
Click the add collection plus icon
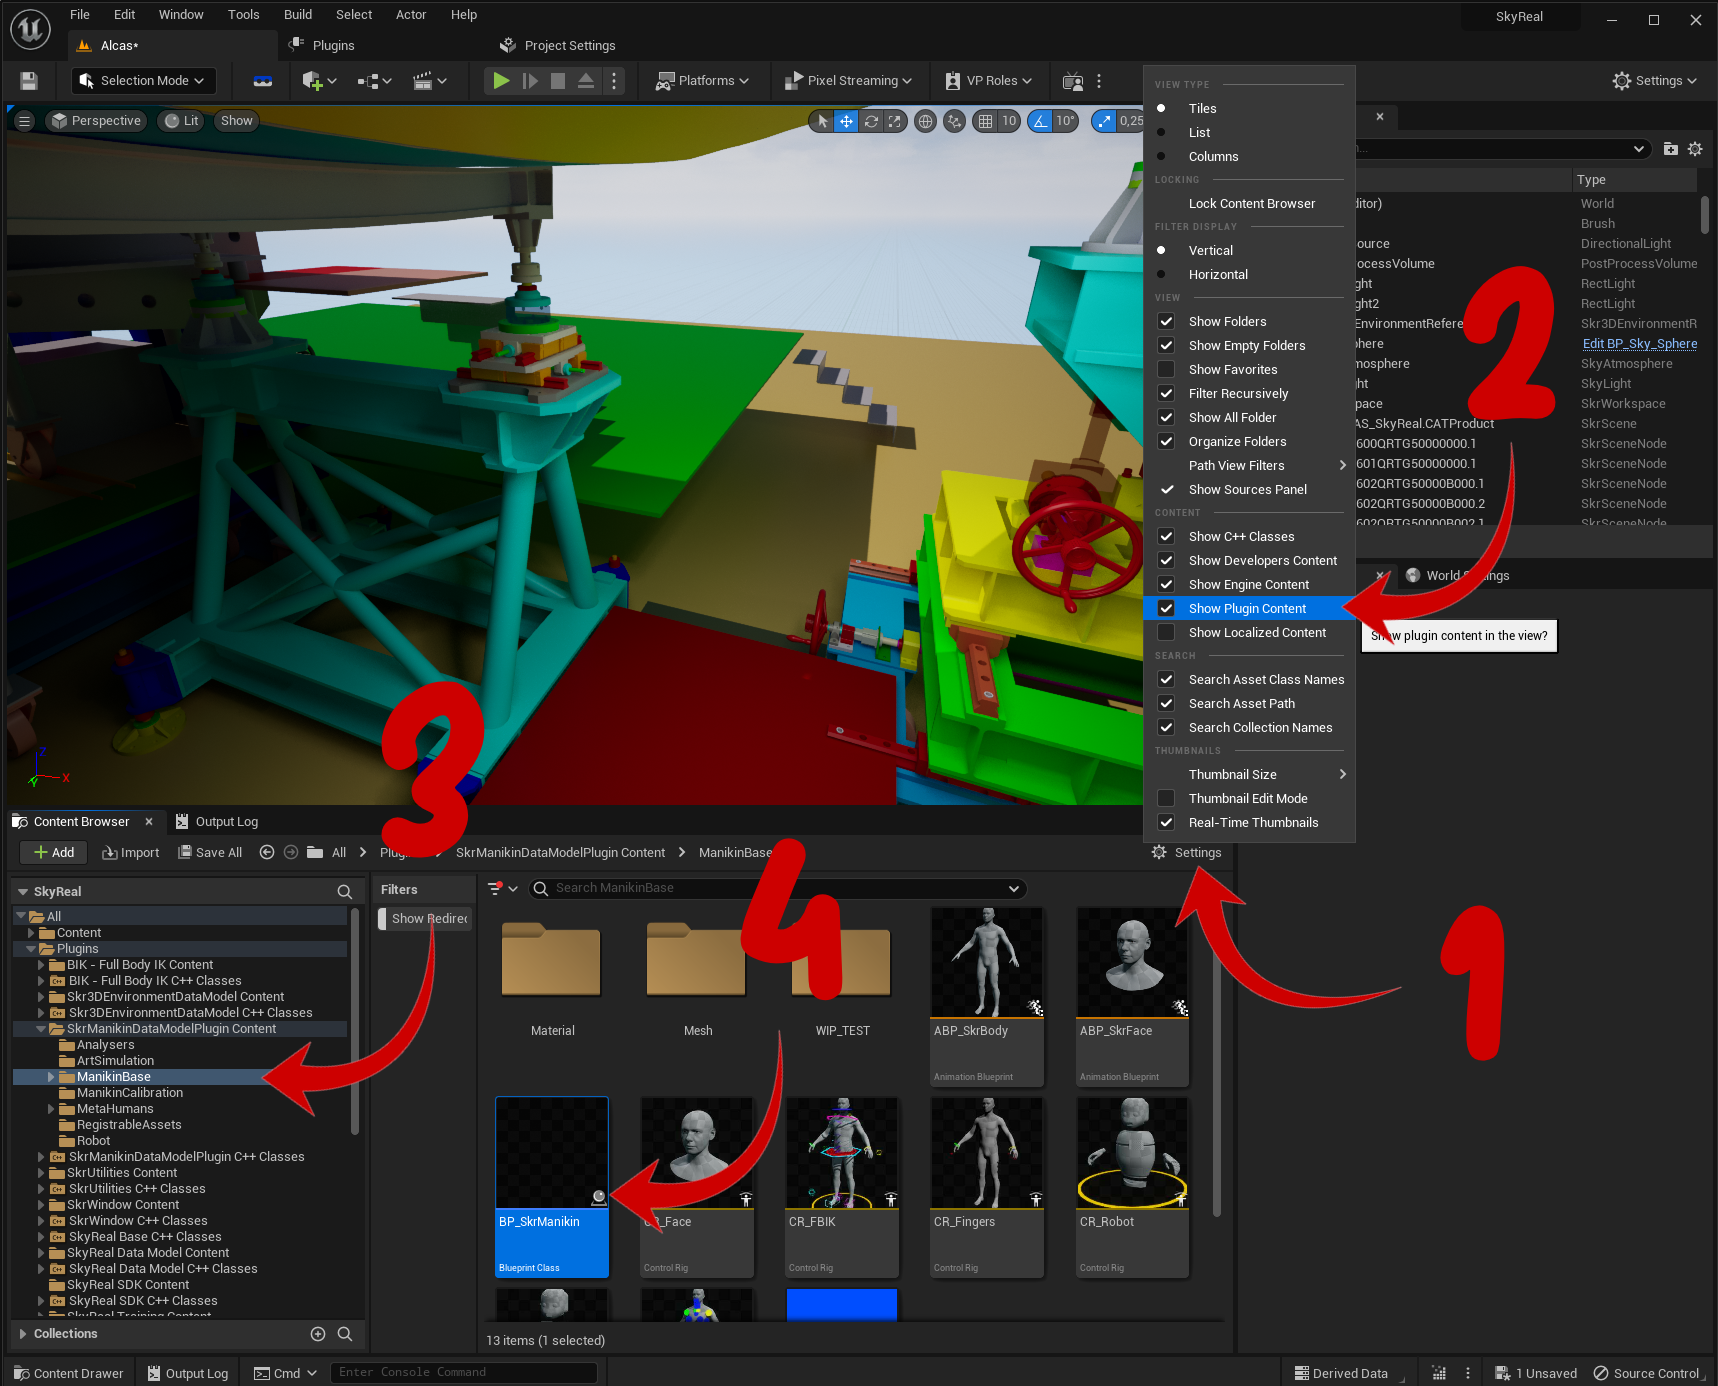point(318,1333)
